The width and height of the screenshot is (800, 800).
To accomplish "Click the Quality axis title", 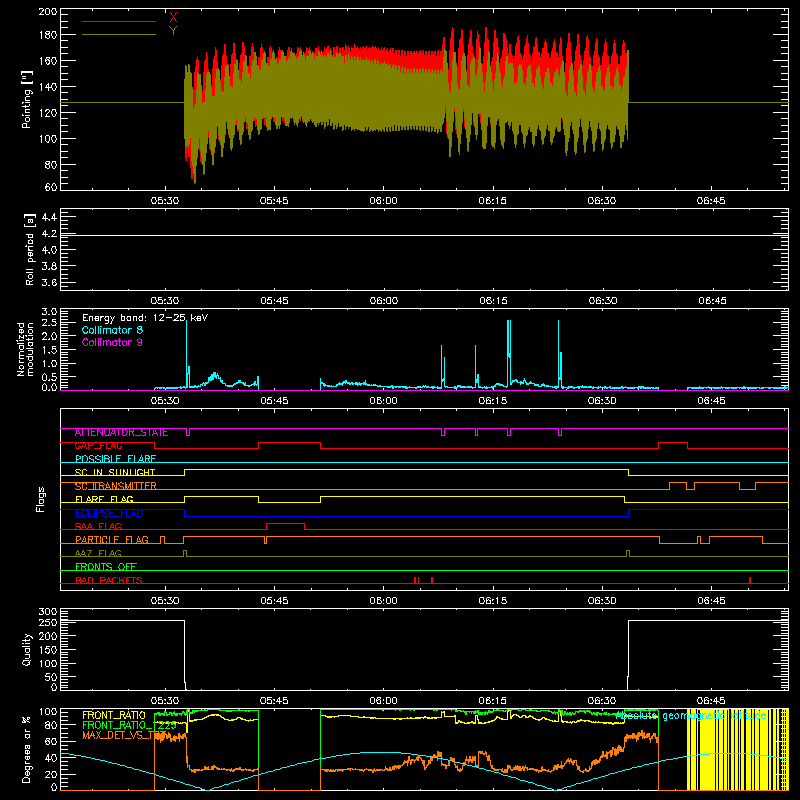I will click(x=27, y=649).
